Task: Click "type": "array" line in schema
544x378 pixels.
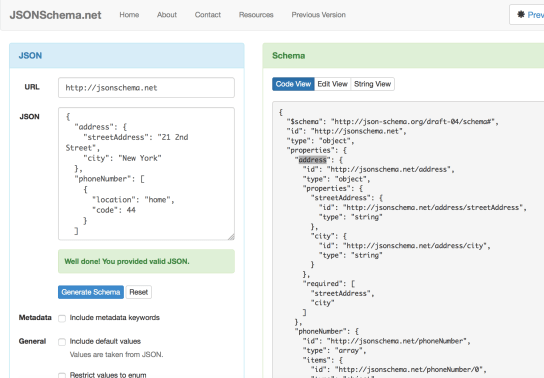Action: click(334, 350)
